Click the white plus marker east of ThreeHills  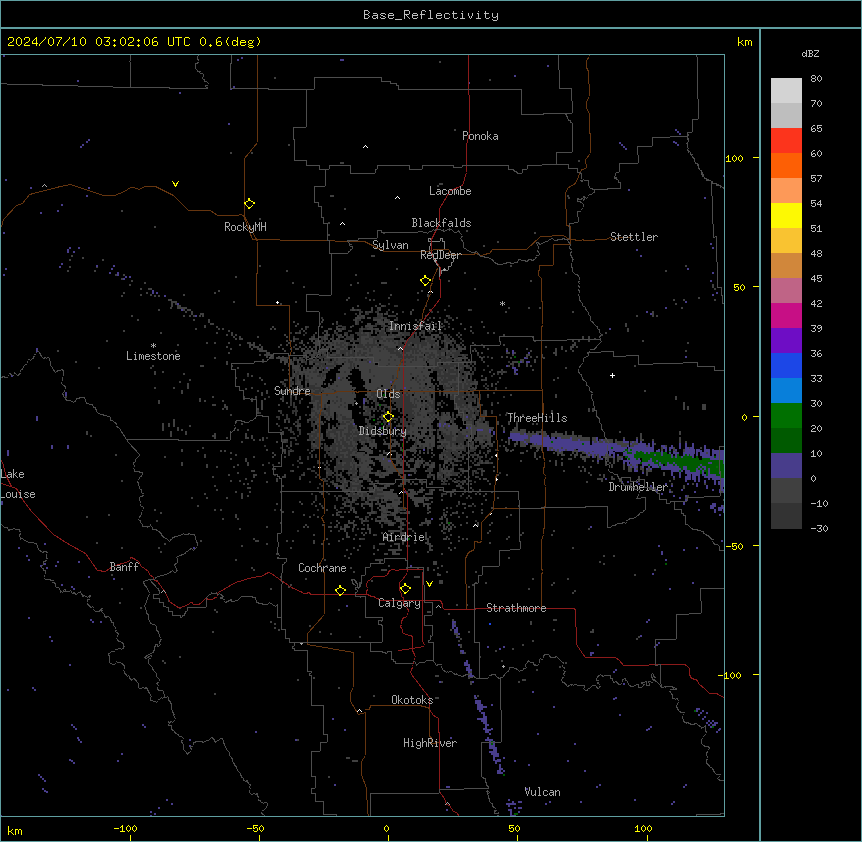click(612, 375)
